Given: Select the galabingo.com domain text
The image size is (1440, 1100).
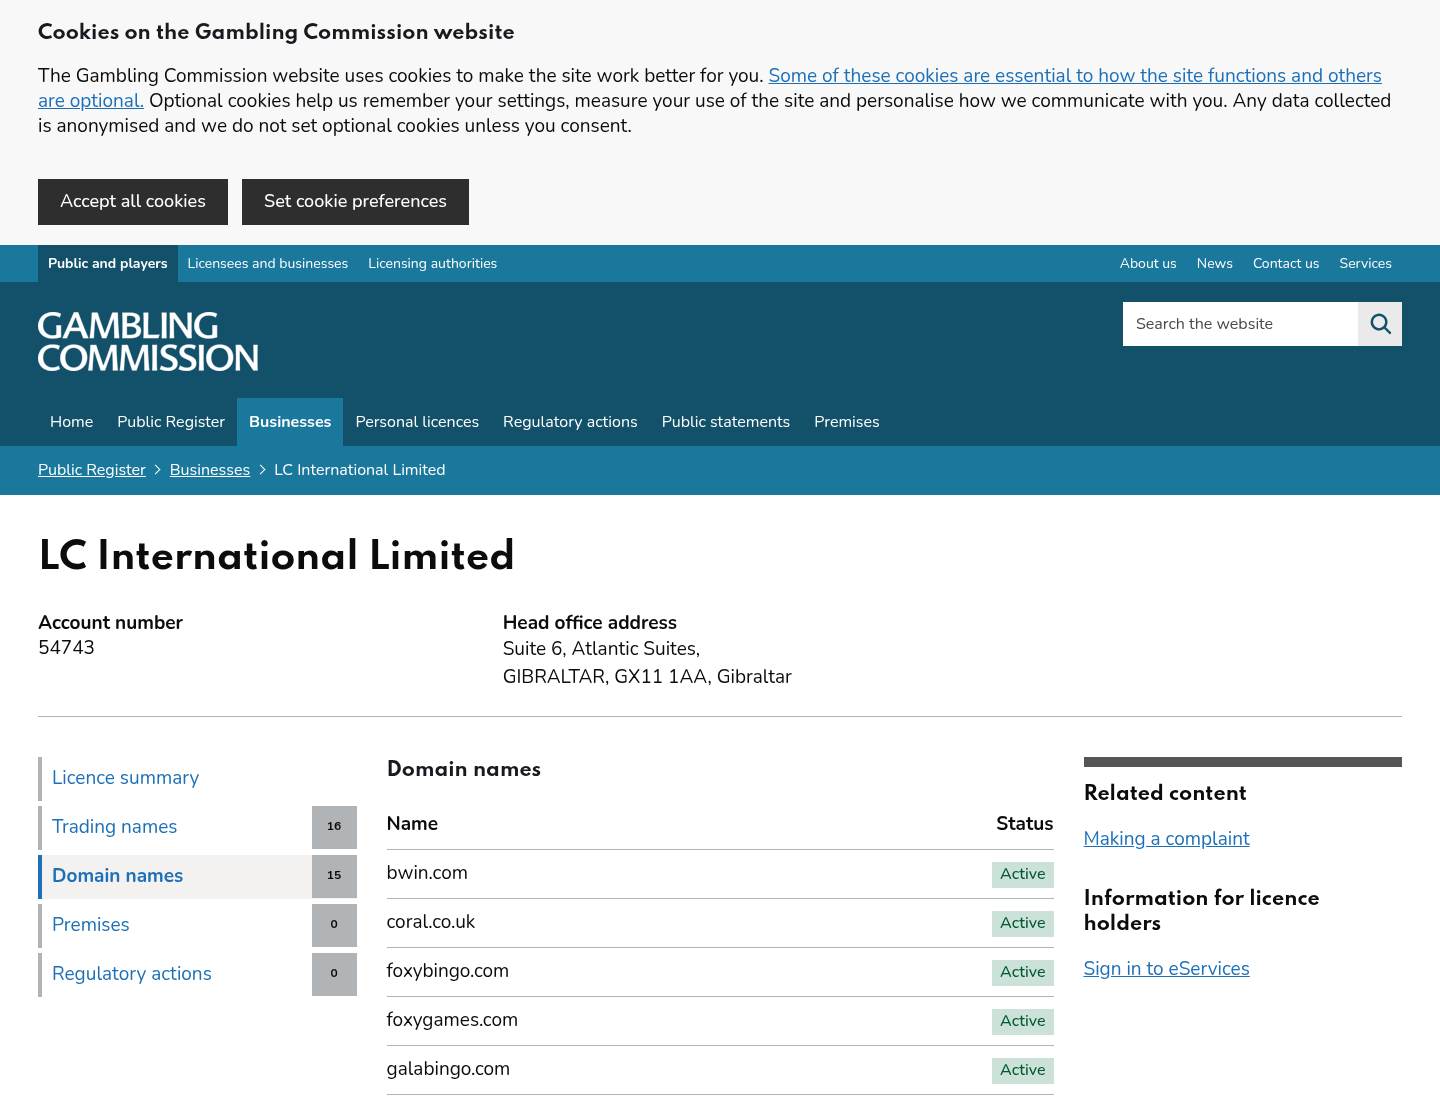Looking at the screenshot, I should [448, 1069].
